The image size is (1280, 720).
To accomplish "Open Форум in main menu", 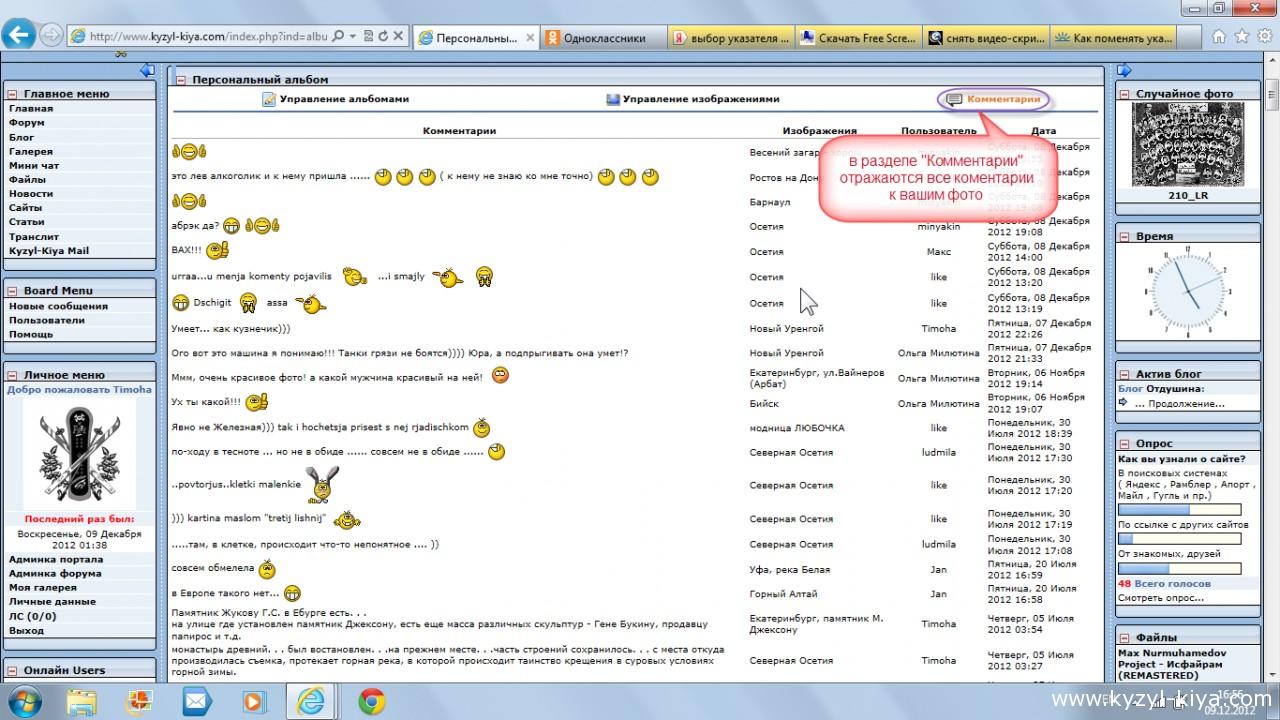I will click(27, 123).
